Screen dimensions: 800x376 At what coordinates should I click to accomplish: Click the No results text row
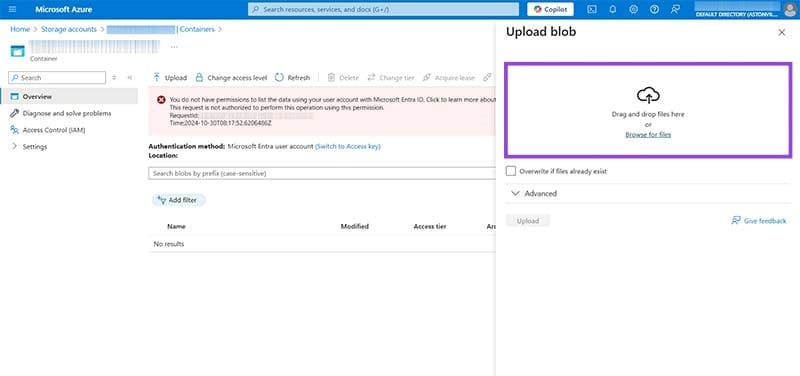pyautogui.click(x=169, y=244)
